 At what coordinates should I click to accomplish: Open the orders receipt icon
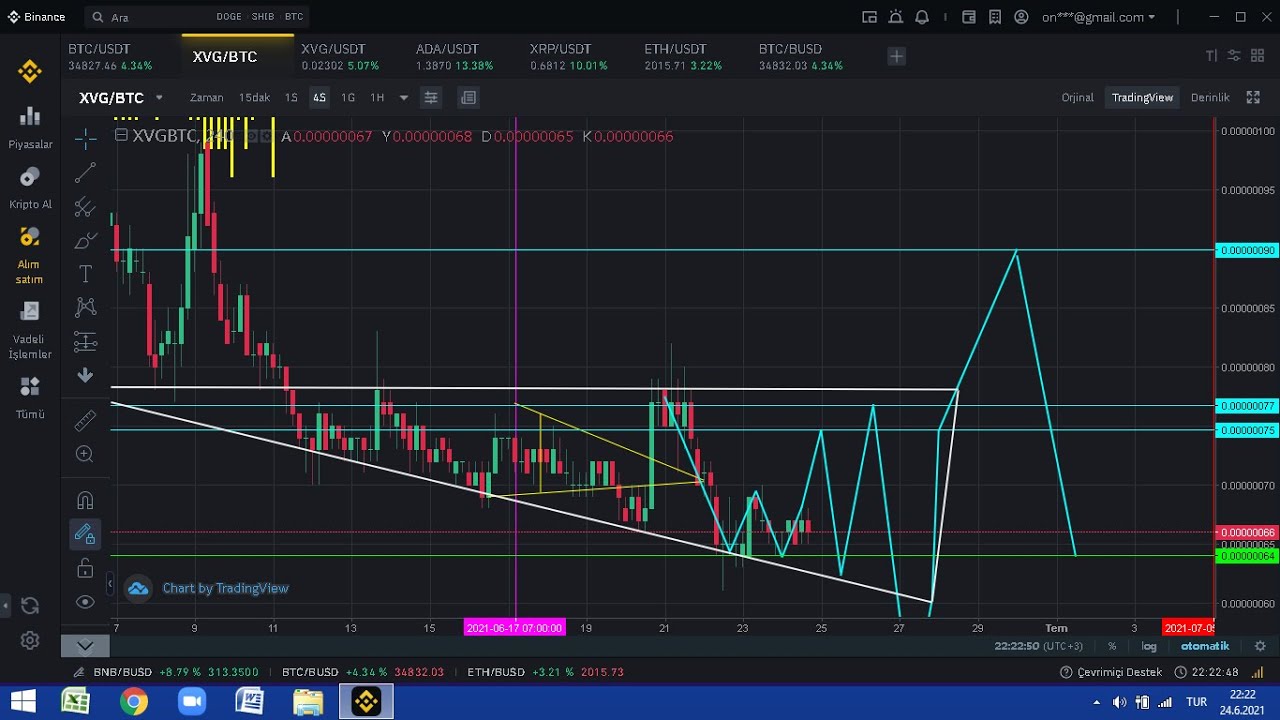coord(994,17)
